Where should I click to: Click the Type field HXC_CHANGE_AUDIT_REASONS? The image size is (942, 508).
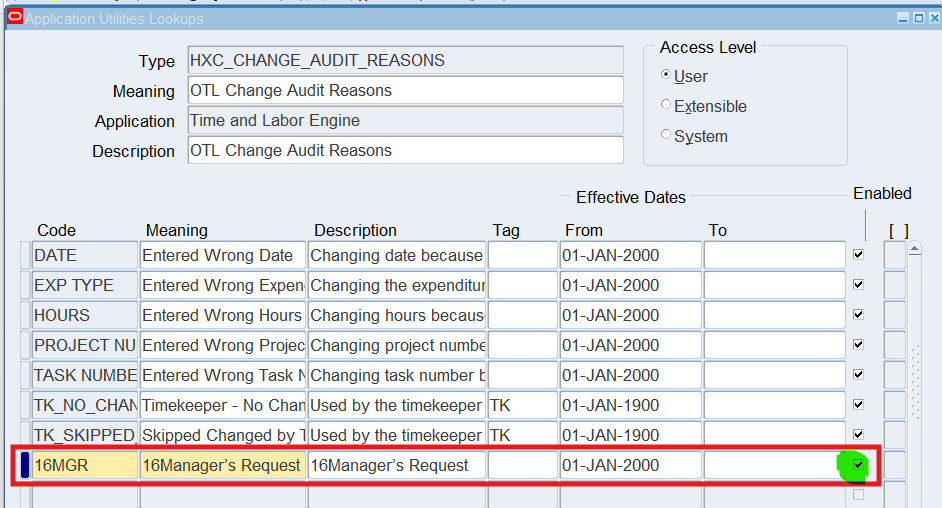click(405, 61)
